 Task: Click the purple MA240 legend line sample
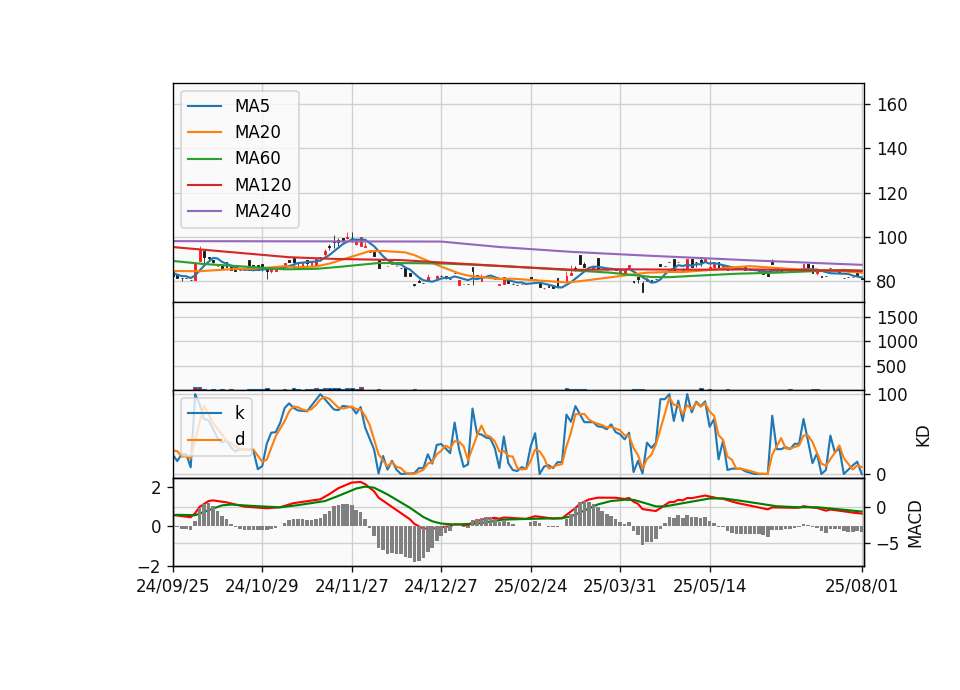coord(204,211)
